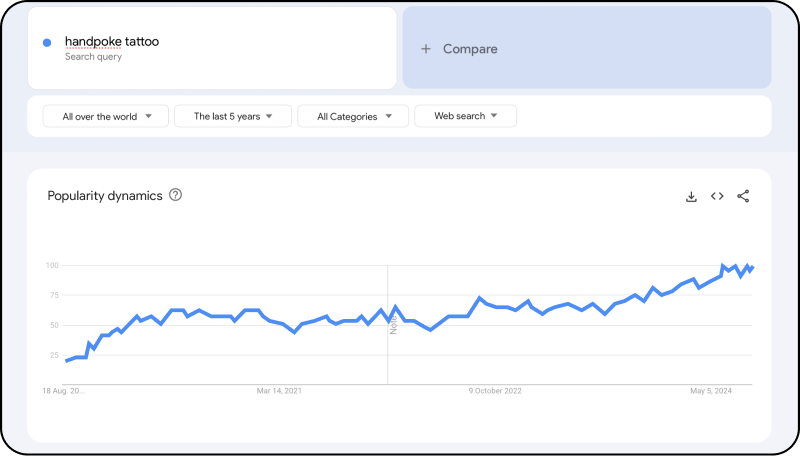This screenshot has height=456, width=800.
Task: Expand The last 5 years dropdown
Action: point(233,116)
